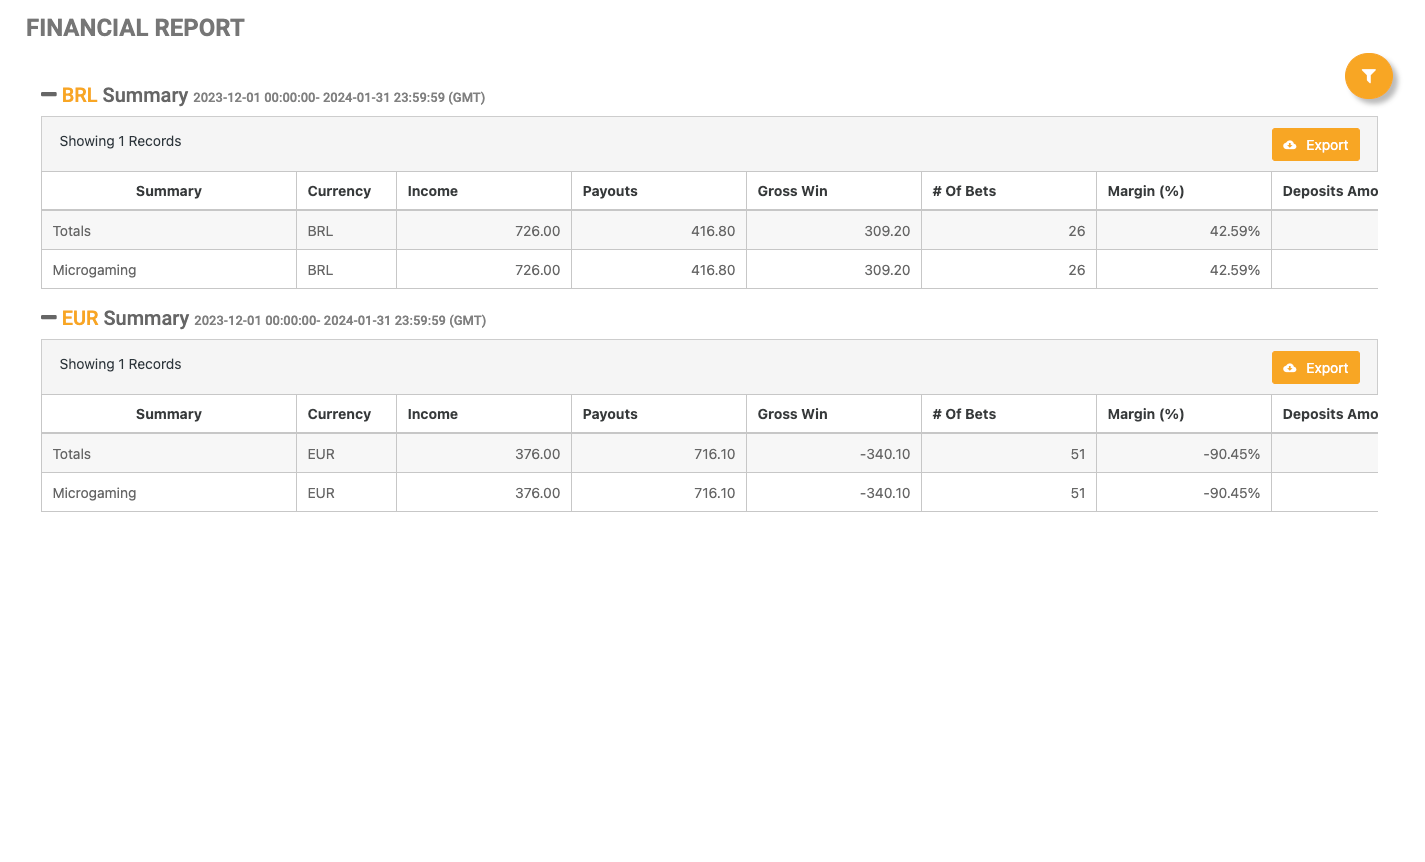Click the Totals row in EUR table

tap(72, 454)
